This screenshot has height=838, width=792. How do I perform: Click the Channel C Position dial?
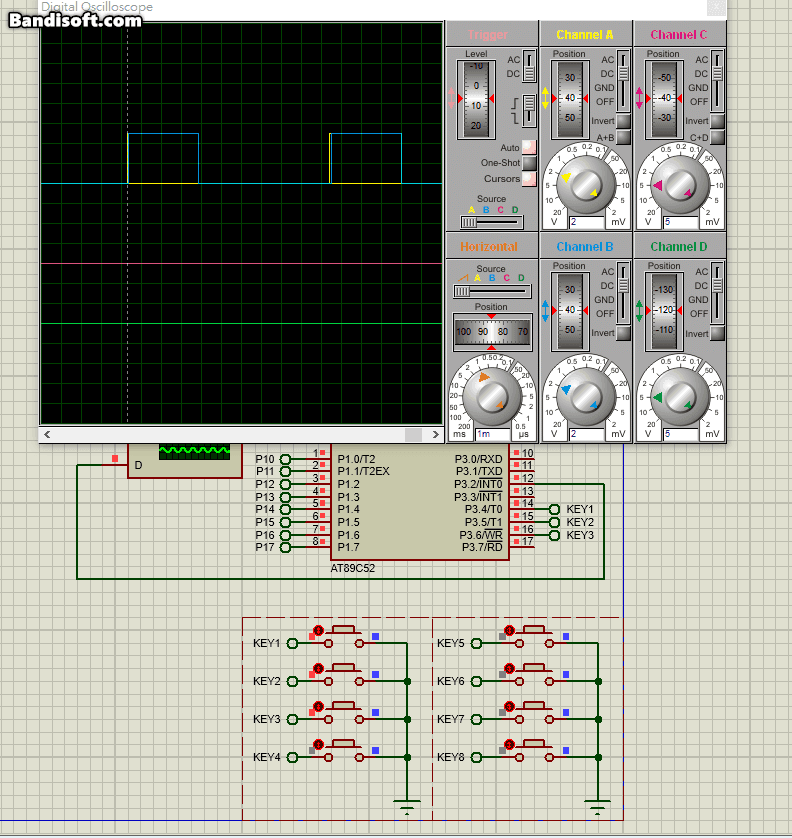click(664, 99)
